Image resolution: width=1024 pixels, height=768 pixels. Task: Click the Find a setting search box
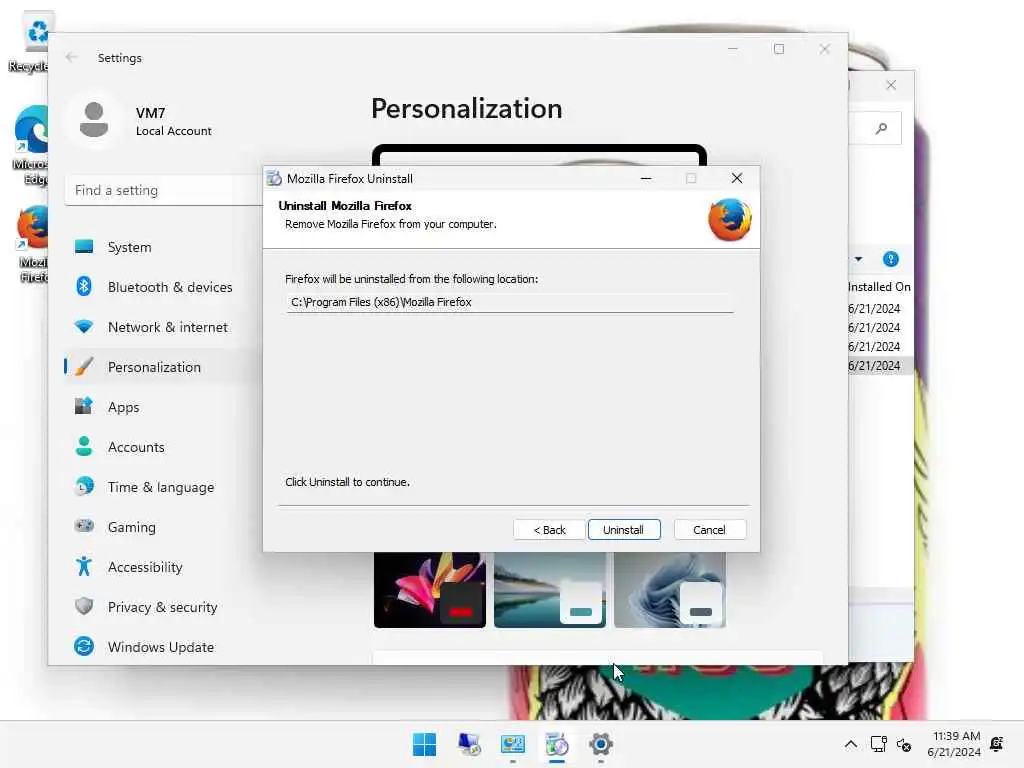pyautogui.click(x=163, y=191)
